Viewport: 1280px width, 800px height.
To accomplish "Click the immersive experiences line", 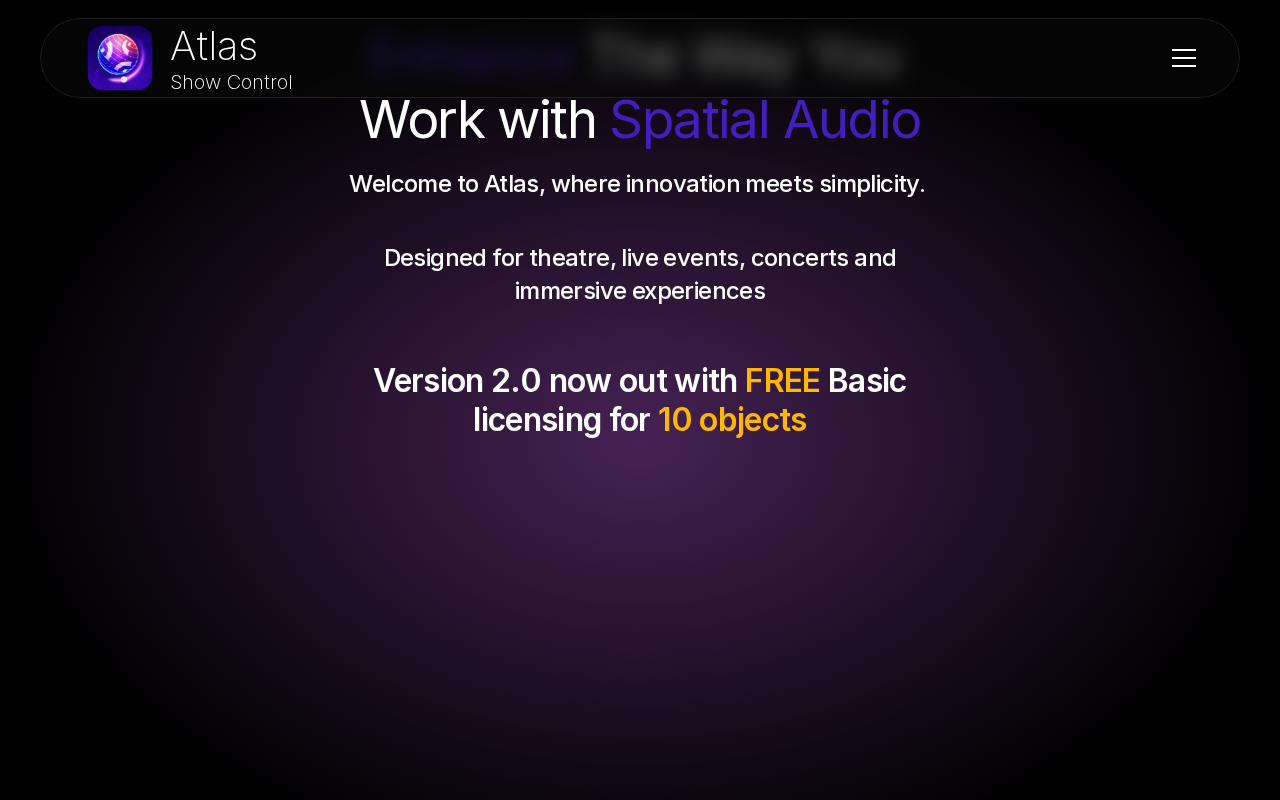I will tap(640, 291).
